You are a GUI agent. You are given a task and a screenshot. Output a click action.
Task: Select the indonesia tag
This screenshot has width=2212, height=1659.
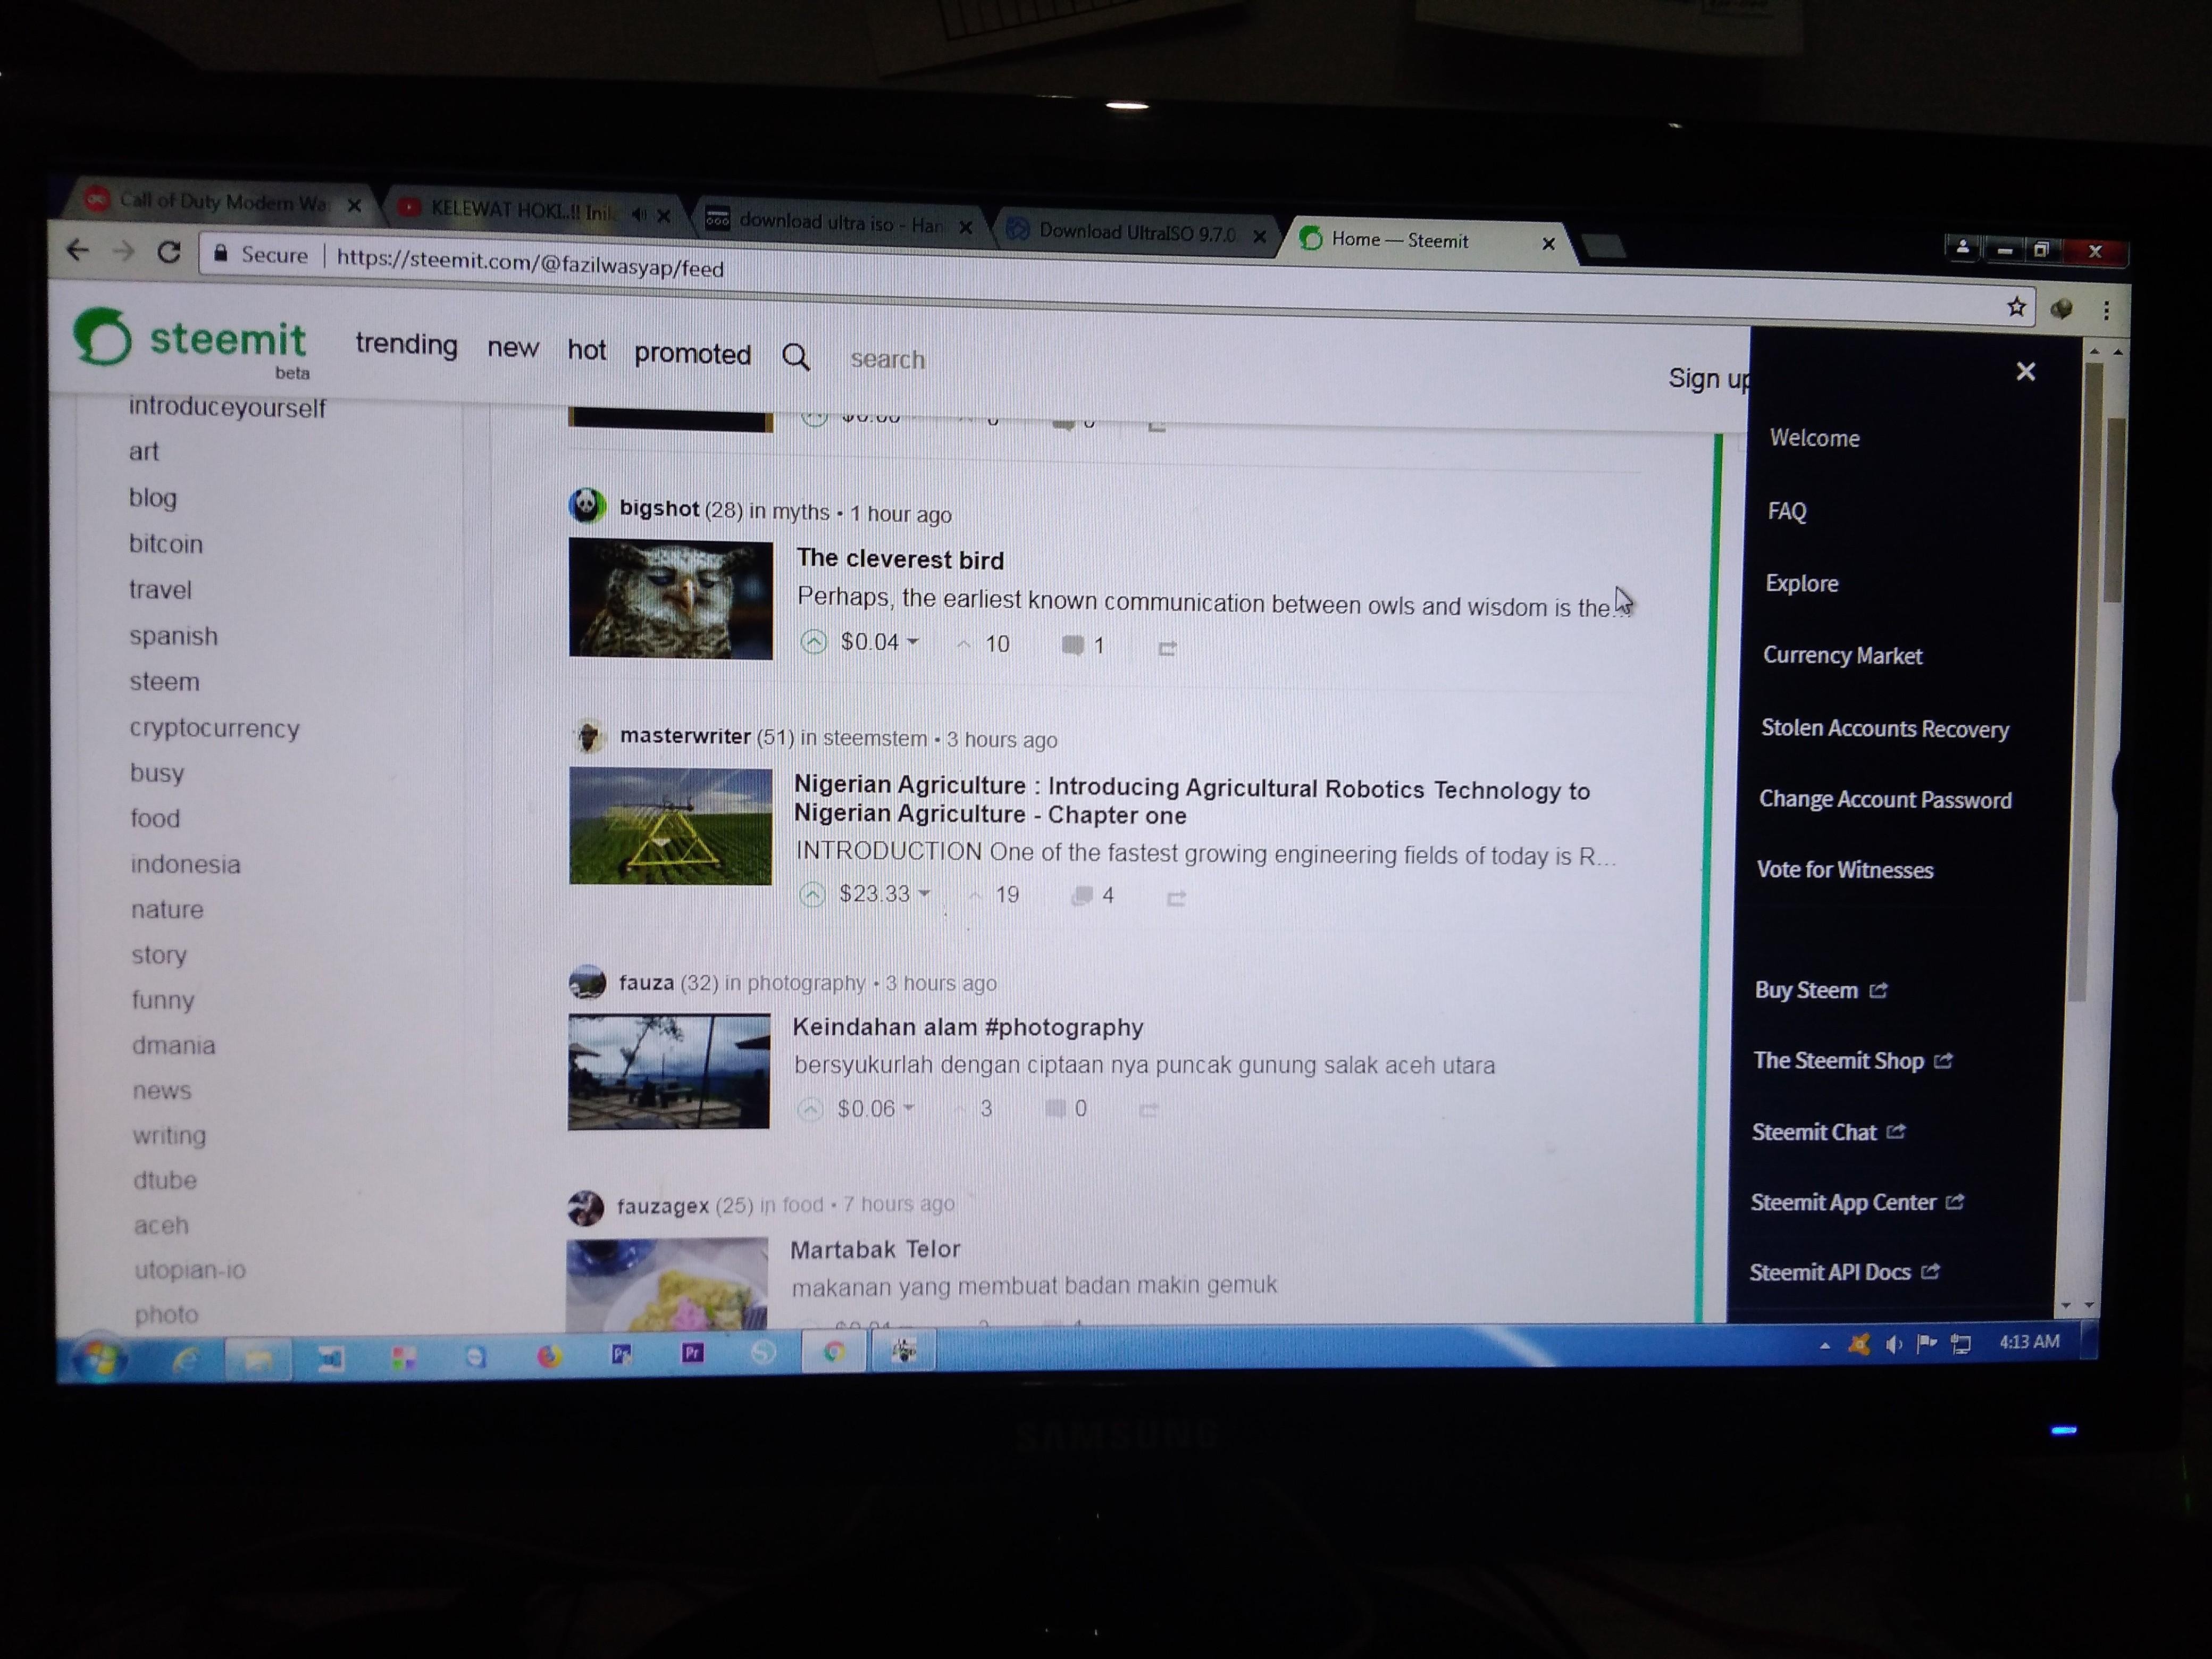click(x=185, y=864)
